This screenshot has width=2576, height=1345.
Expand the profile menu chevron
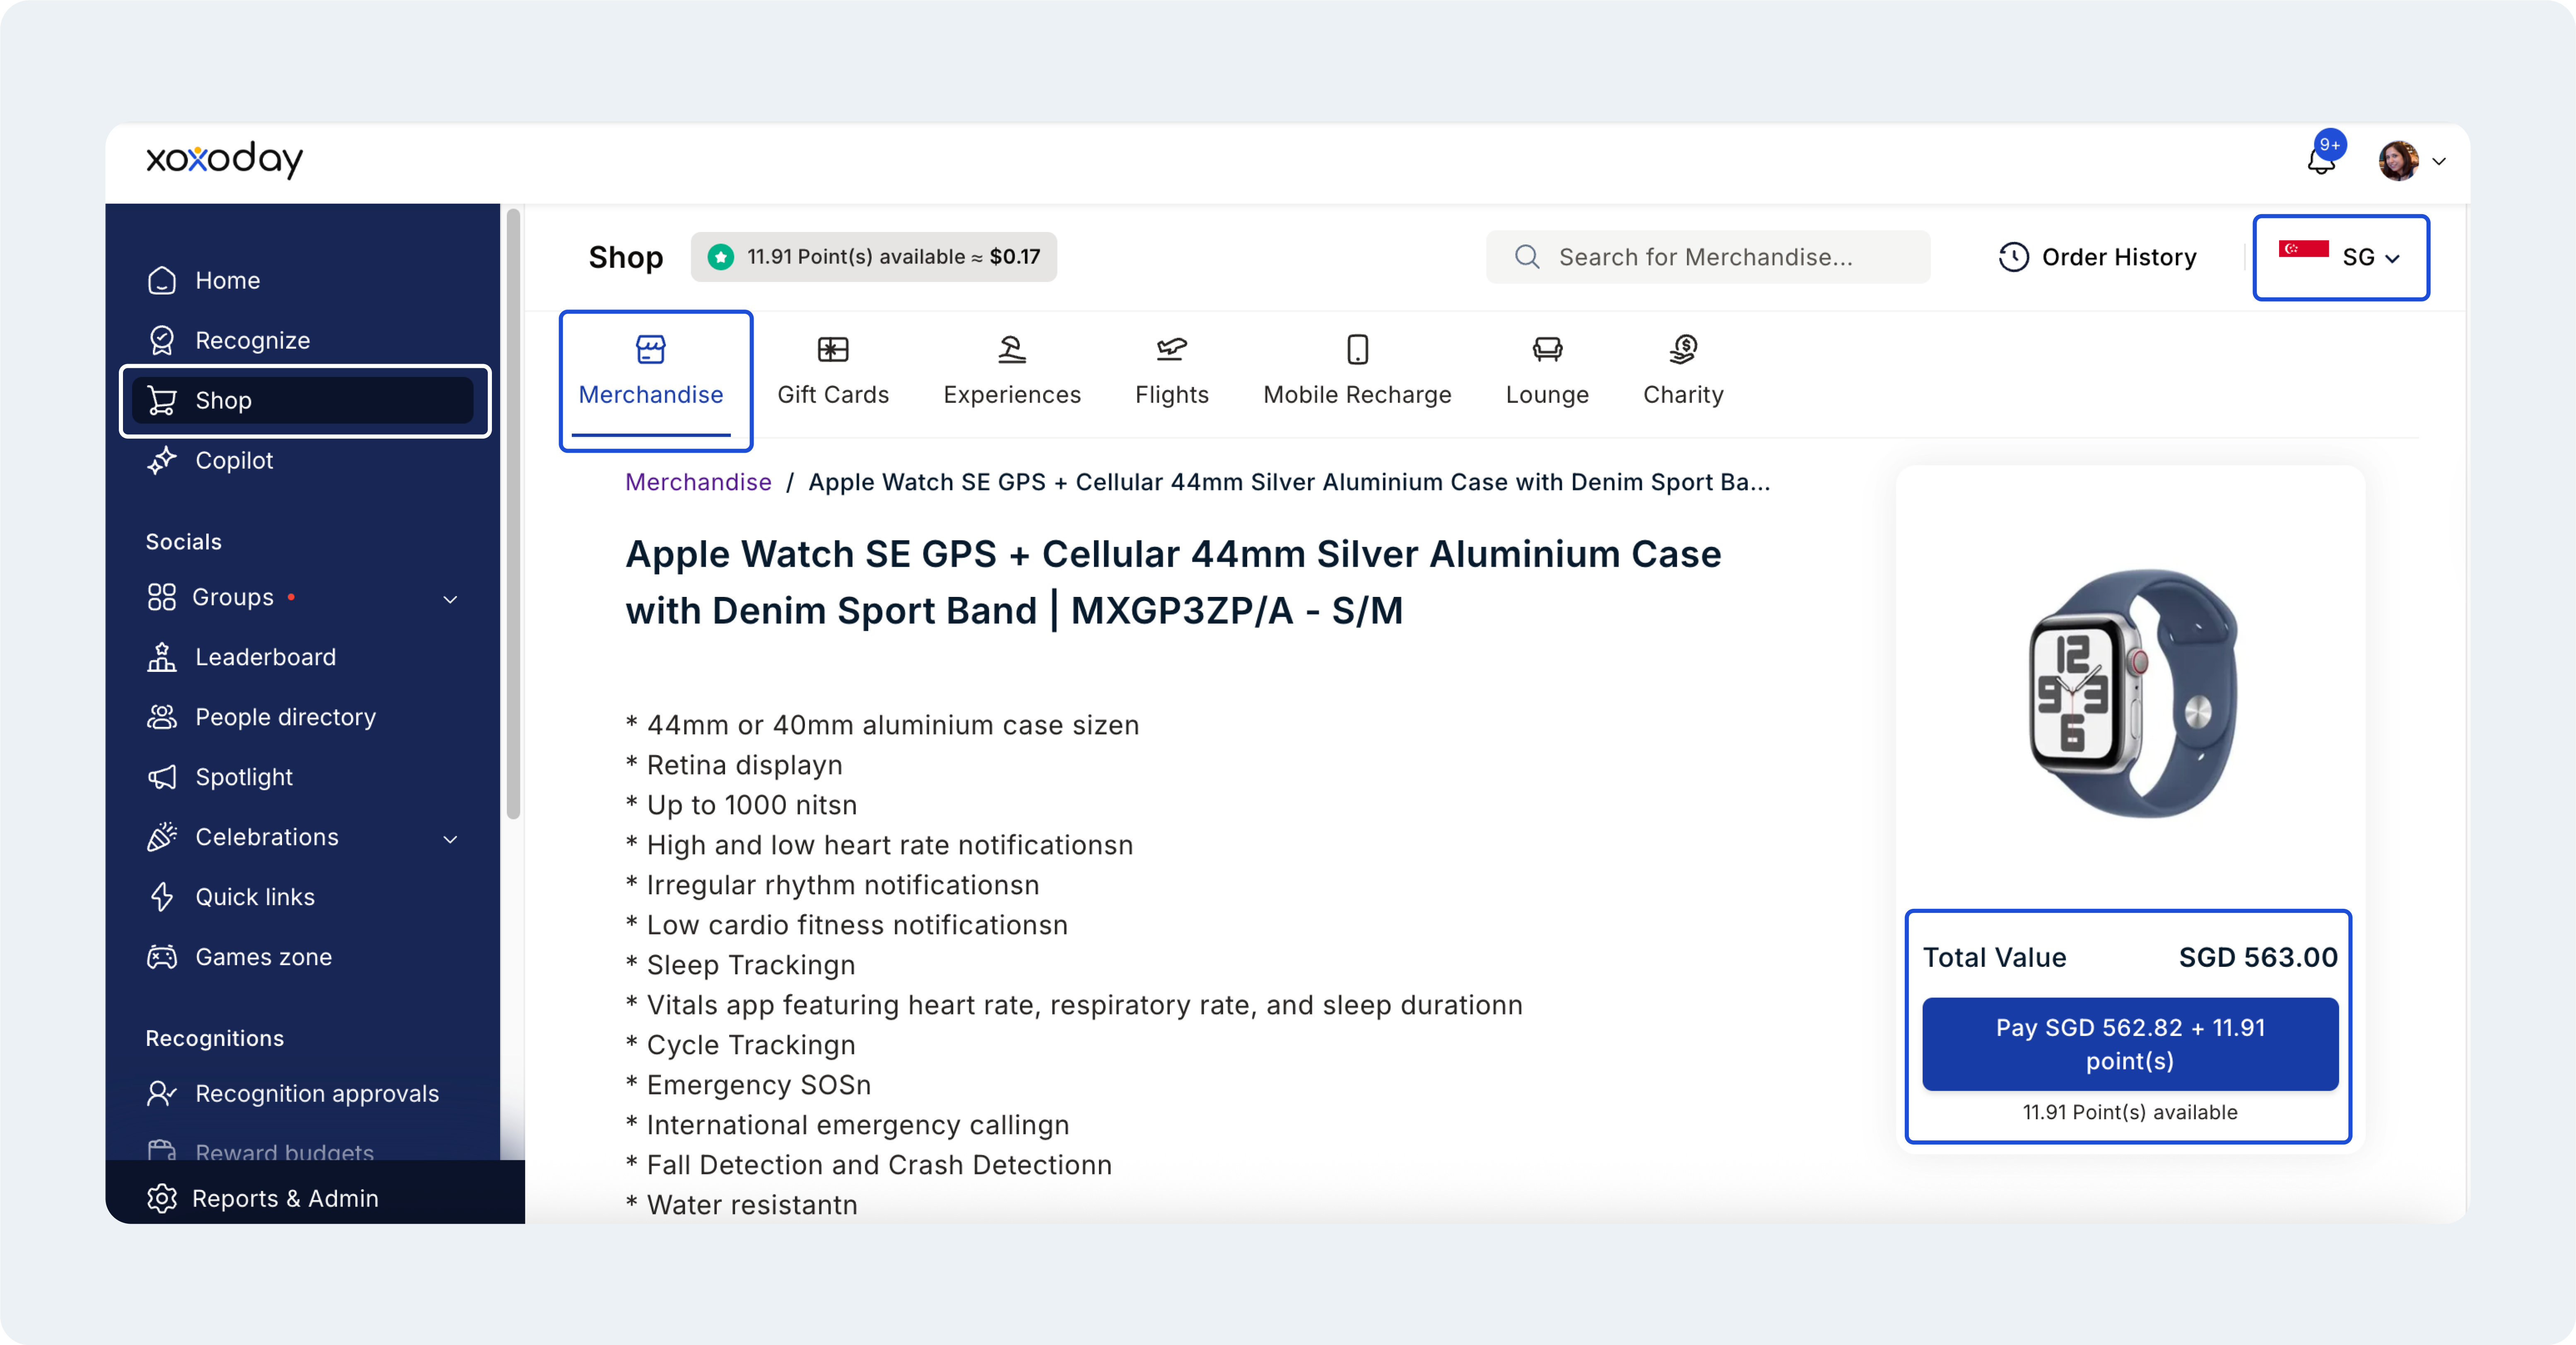click(x=2439, y=161)
